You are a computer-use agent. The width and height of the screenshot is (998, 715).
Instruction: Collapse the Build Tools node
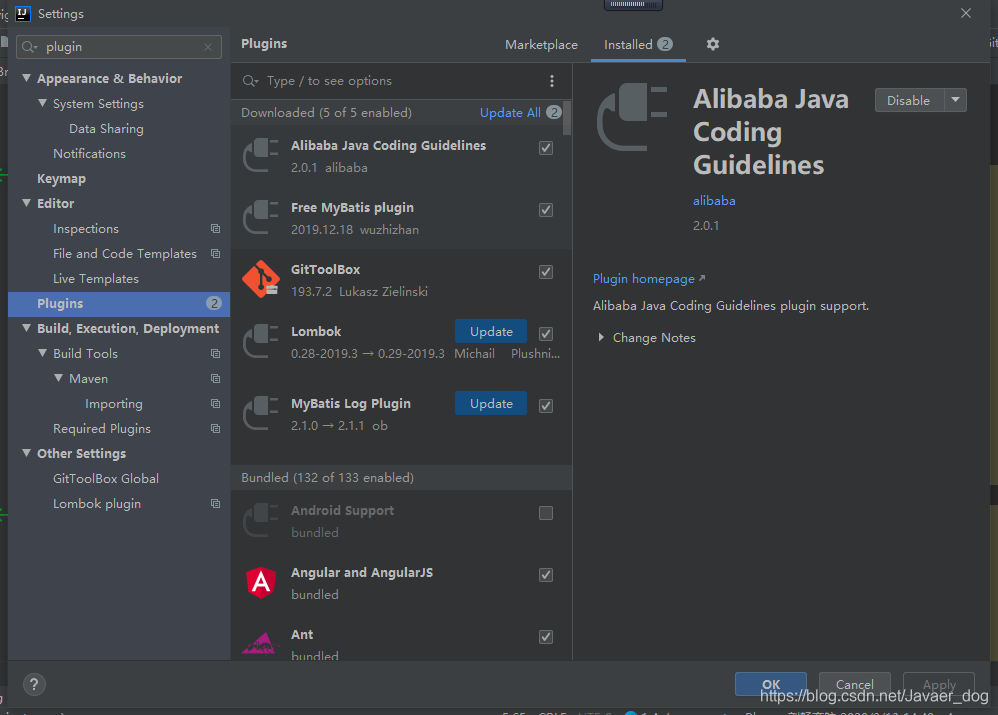pos(42,353)
